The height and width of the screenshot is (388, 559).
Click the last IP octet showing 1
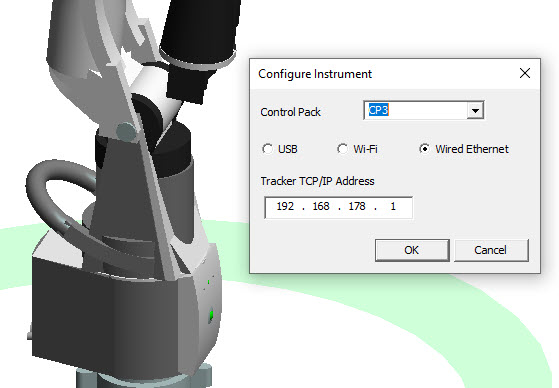click(x=393, y=206)
